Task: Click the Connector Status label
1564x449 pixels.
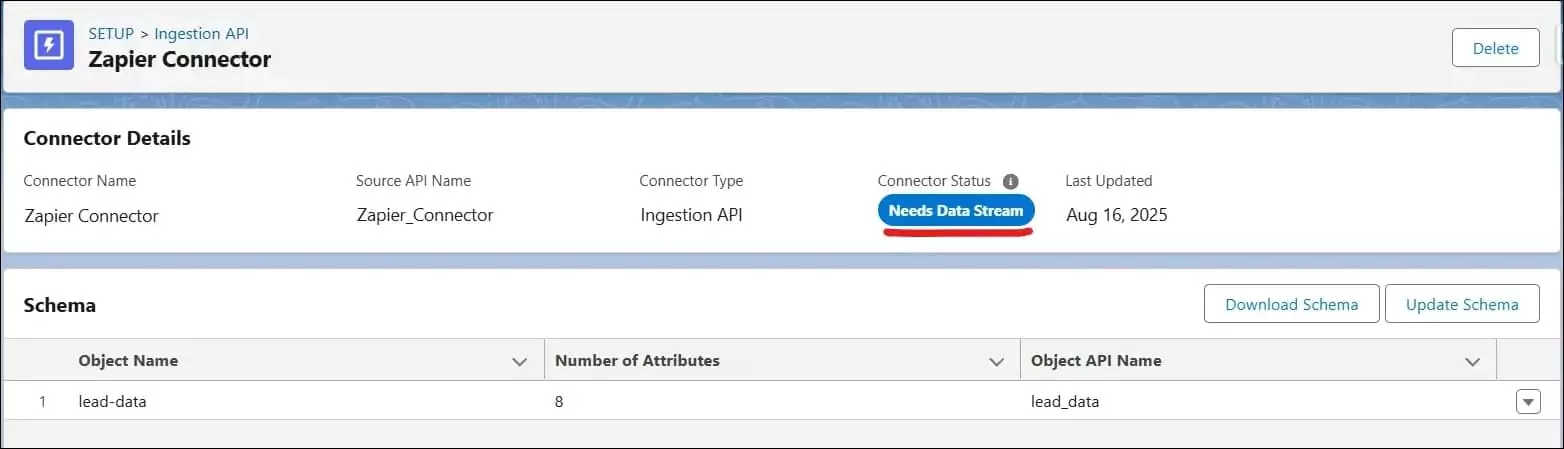Action: click(934, 181)
